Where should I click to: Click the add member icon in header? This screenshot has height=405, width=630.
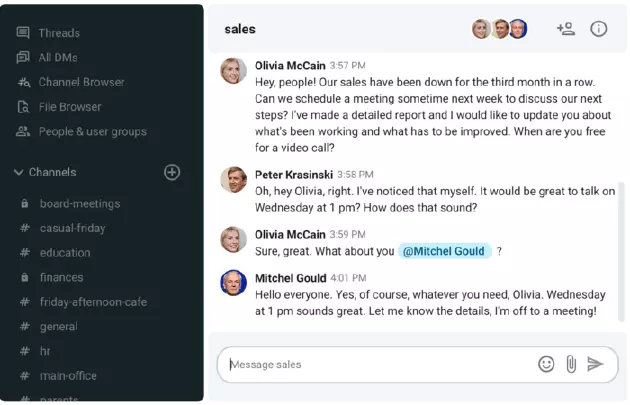566,29
